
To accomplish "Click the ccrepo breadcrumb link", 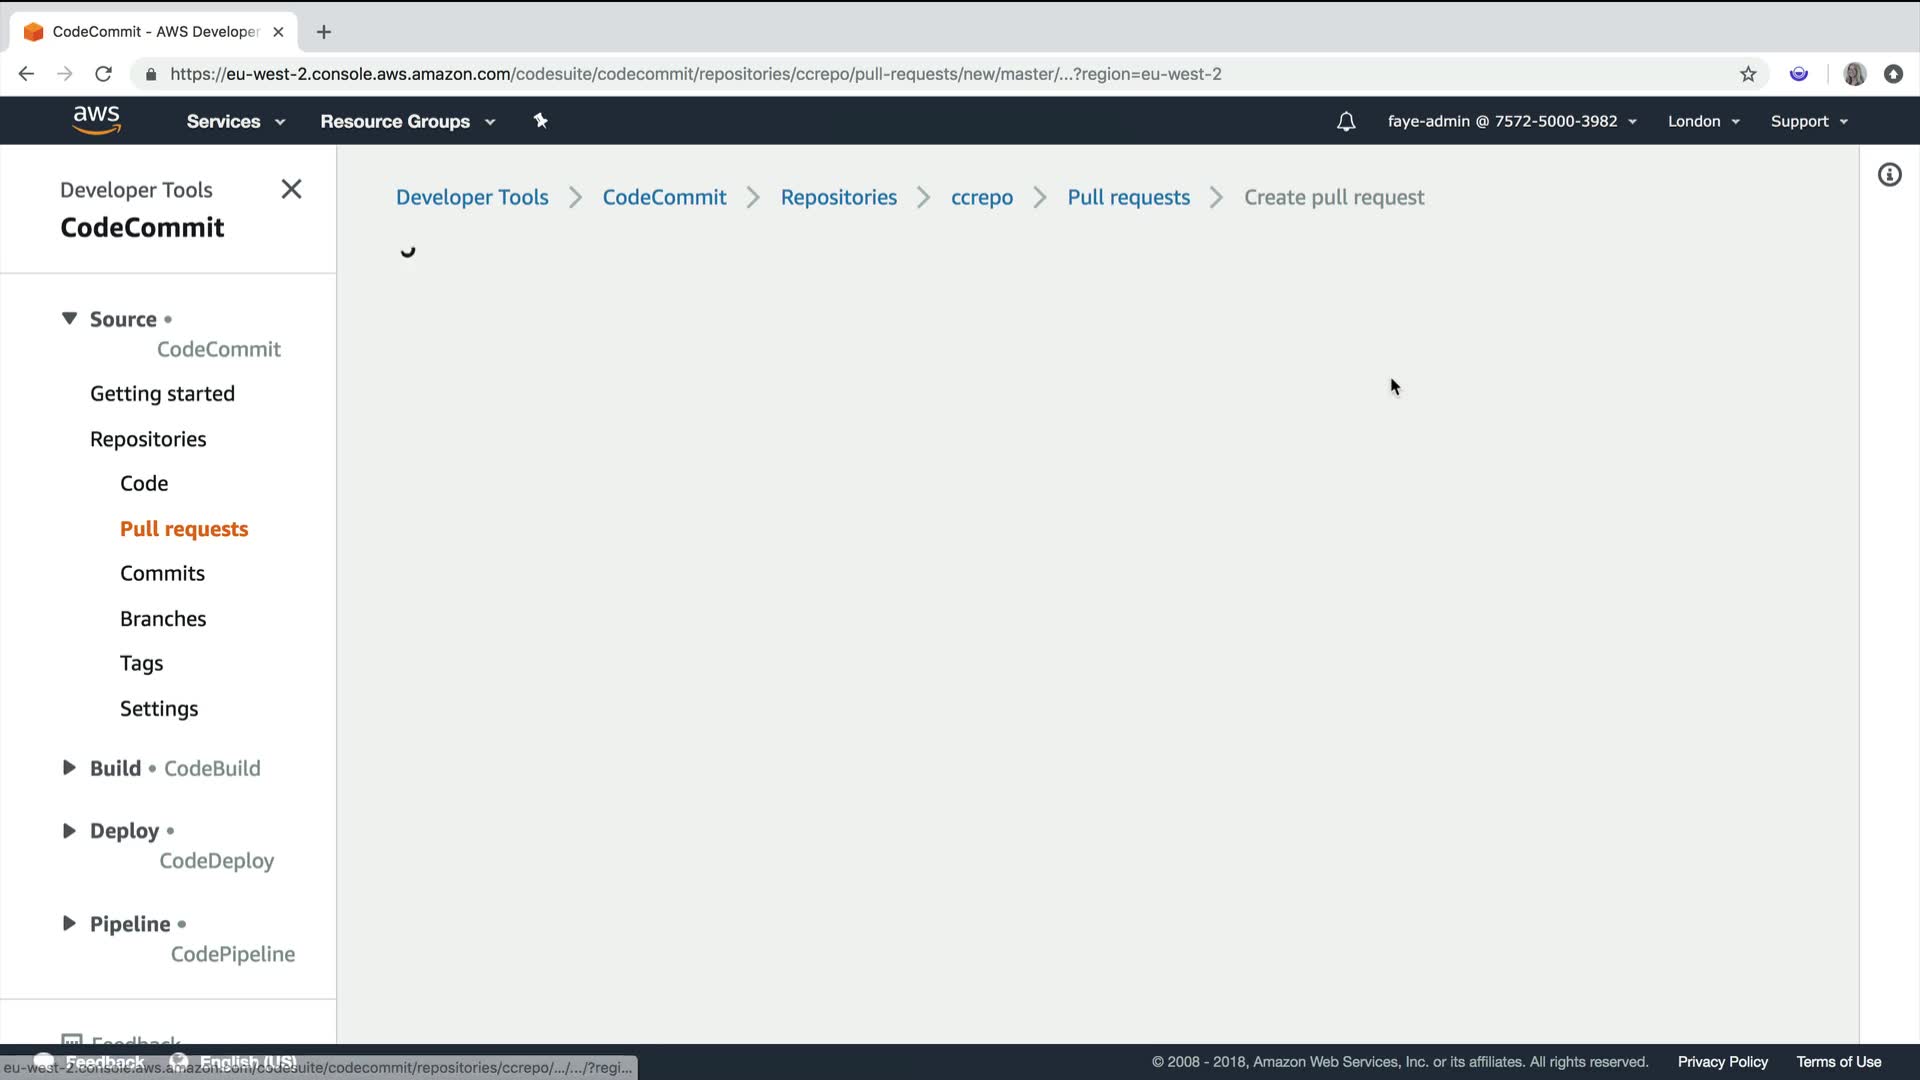I will point(981,197).
